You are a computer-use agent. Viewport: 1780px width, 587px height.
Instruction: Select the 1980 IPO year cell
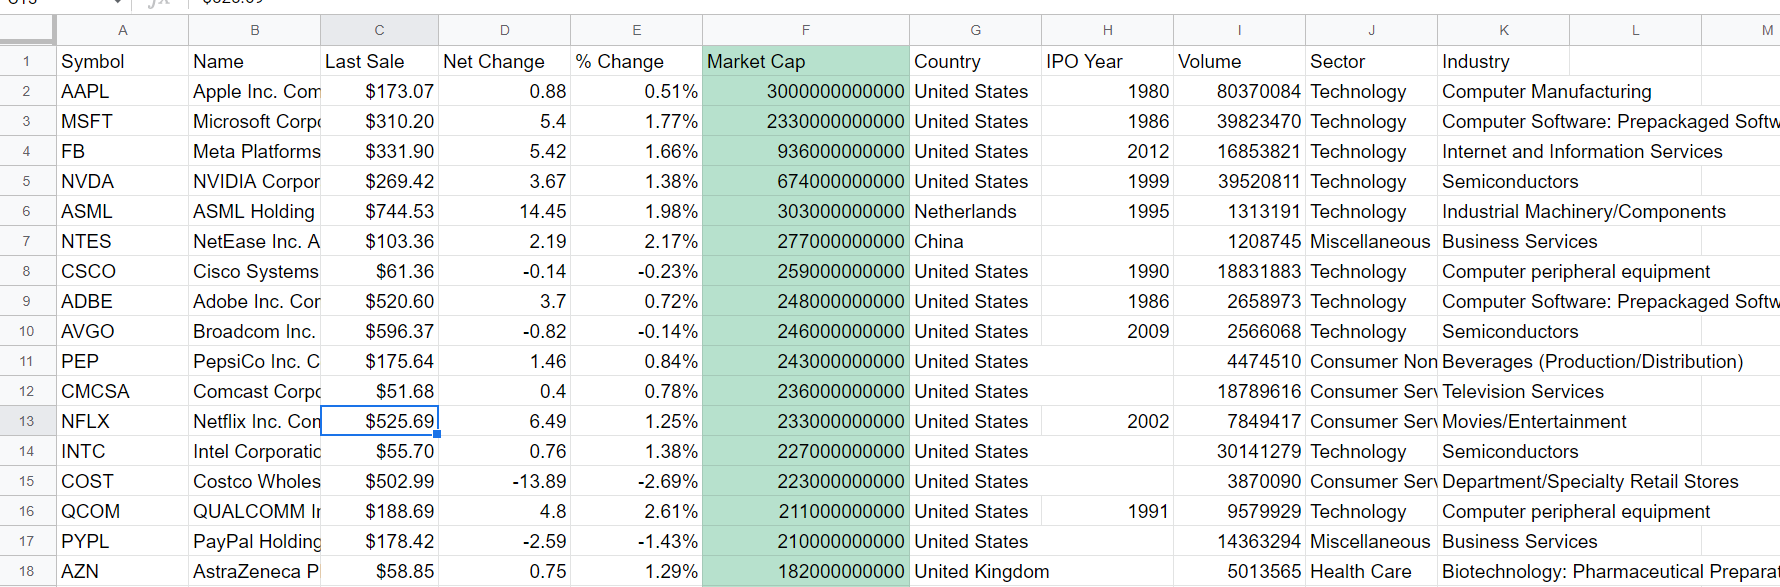click(x=1108, y=91)
